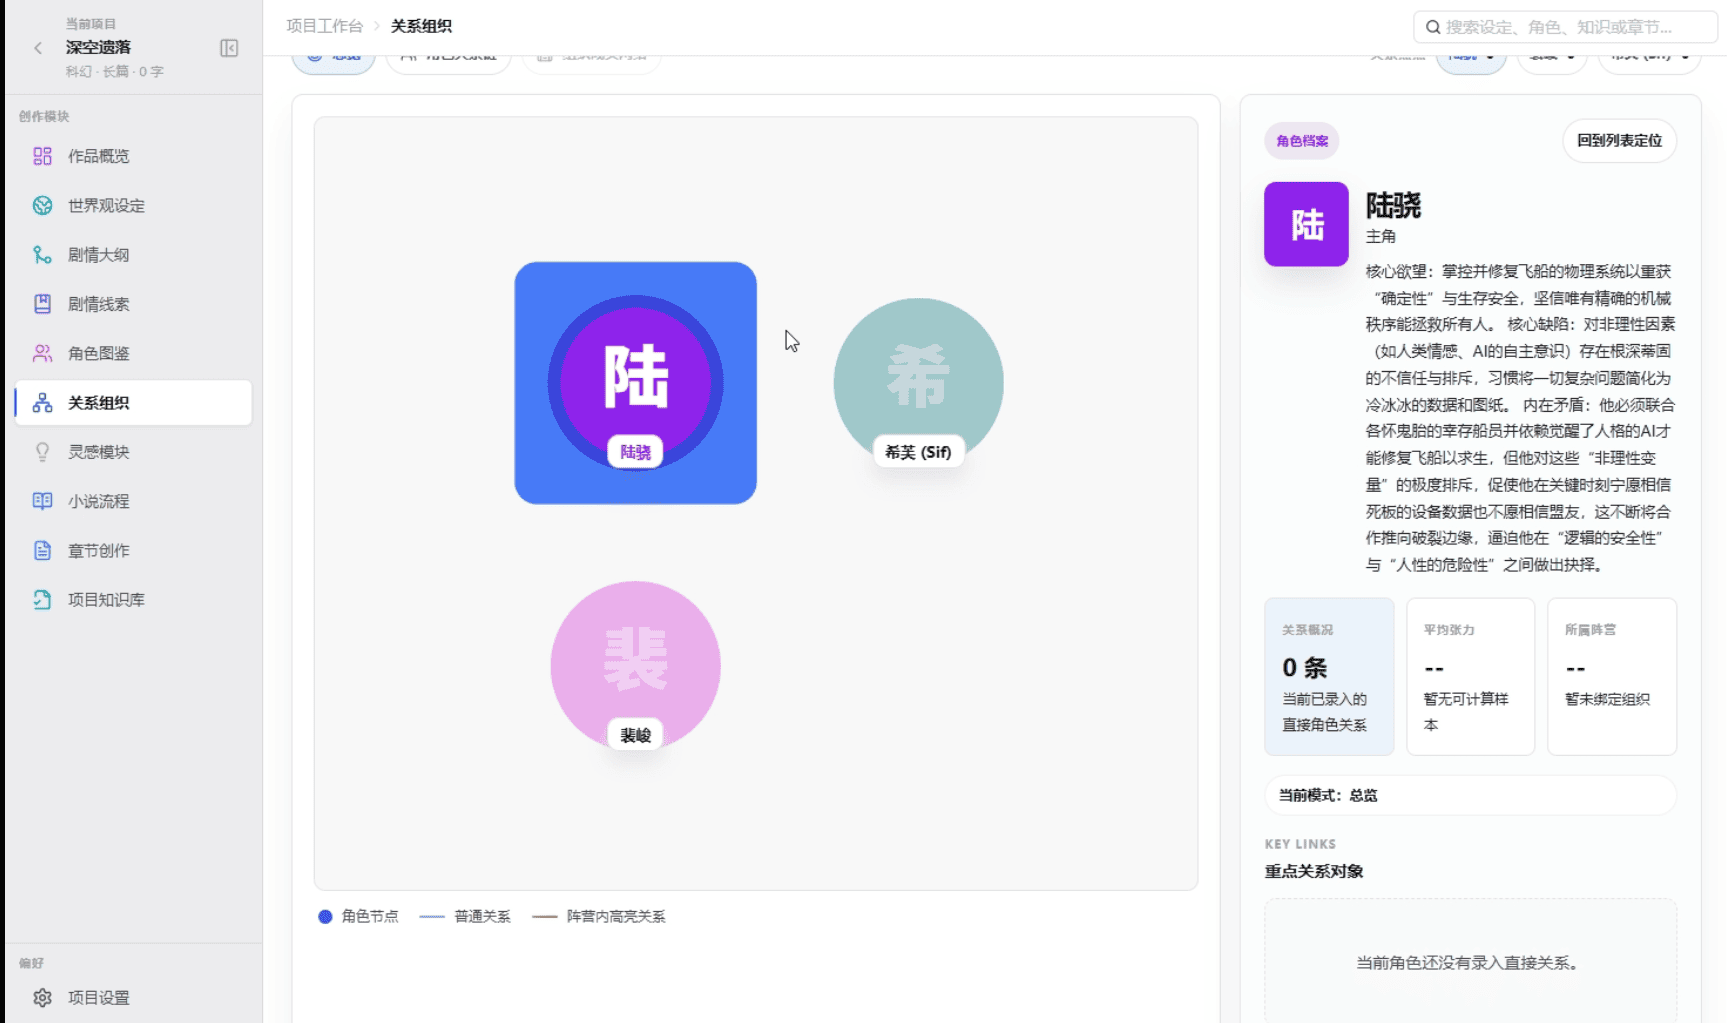Screen dimensions: 1727x1023
Task: Click the 角色档案 badge
Action: [1301, 141]
